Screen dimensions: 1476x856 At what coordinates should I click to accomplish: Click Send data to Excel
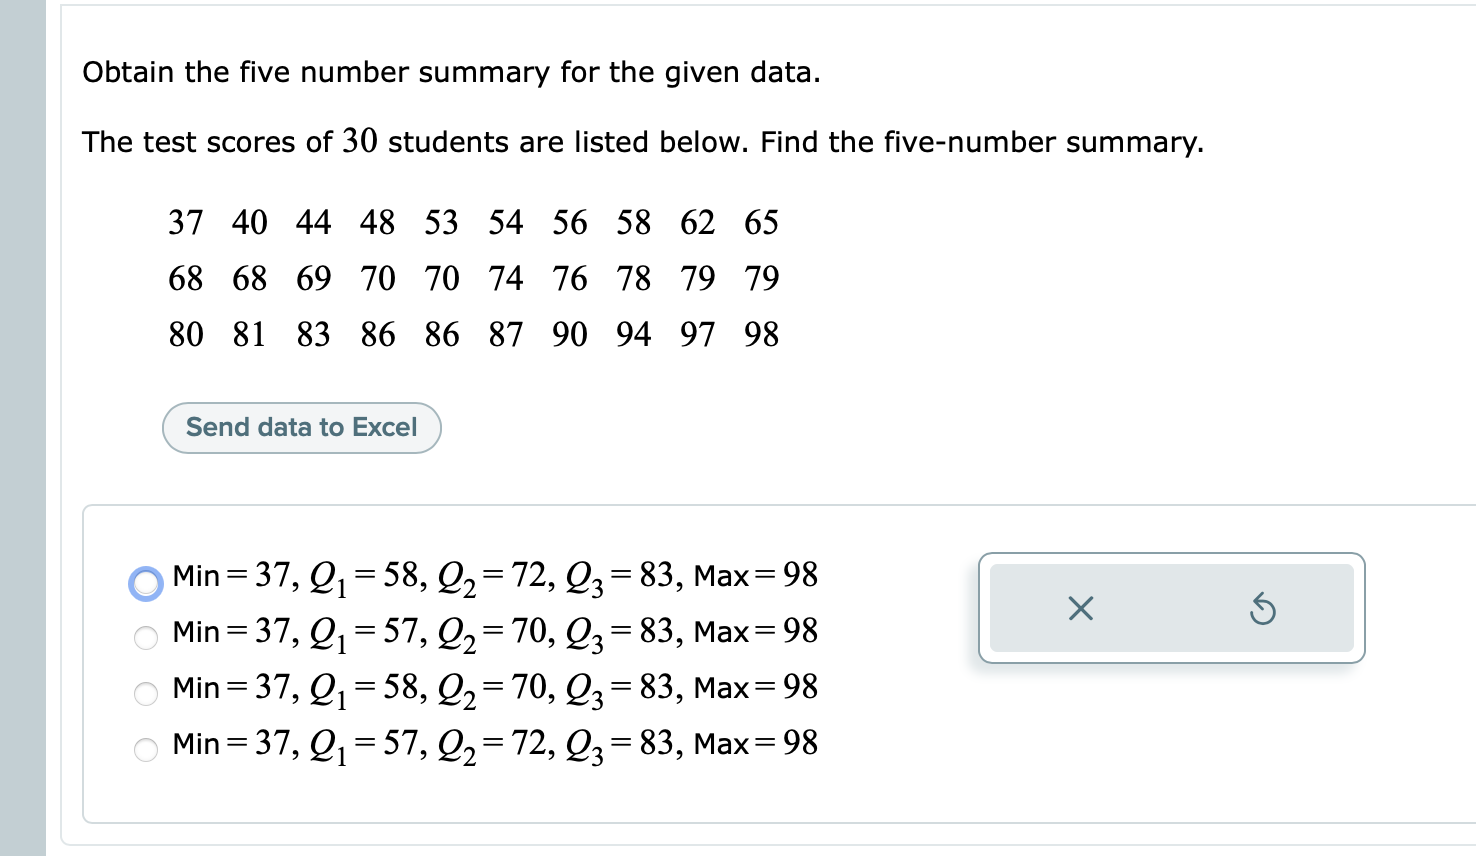tap(300, 427)
